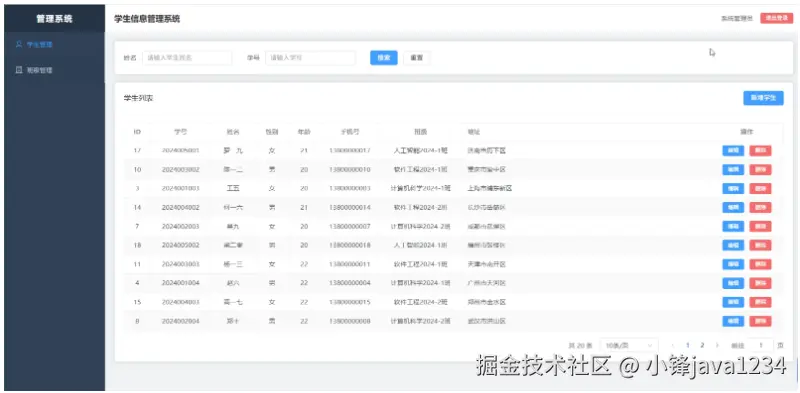Click address cell 郑州市金水区
Screen dimensions: 800x393
487,302
